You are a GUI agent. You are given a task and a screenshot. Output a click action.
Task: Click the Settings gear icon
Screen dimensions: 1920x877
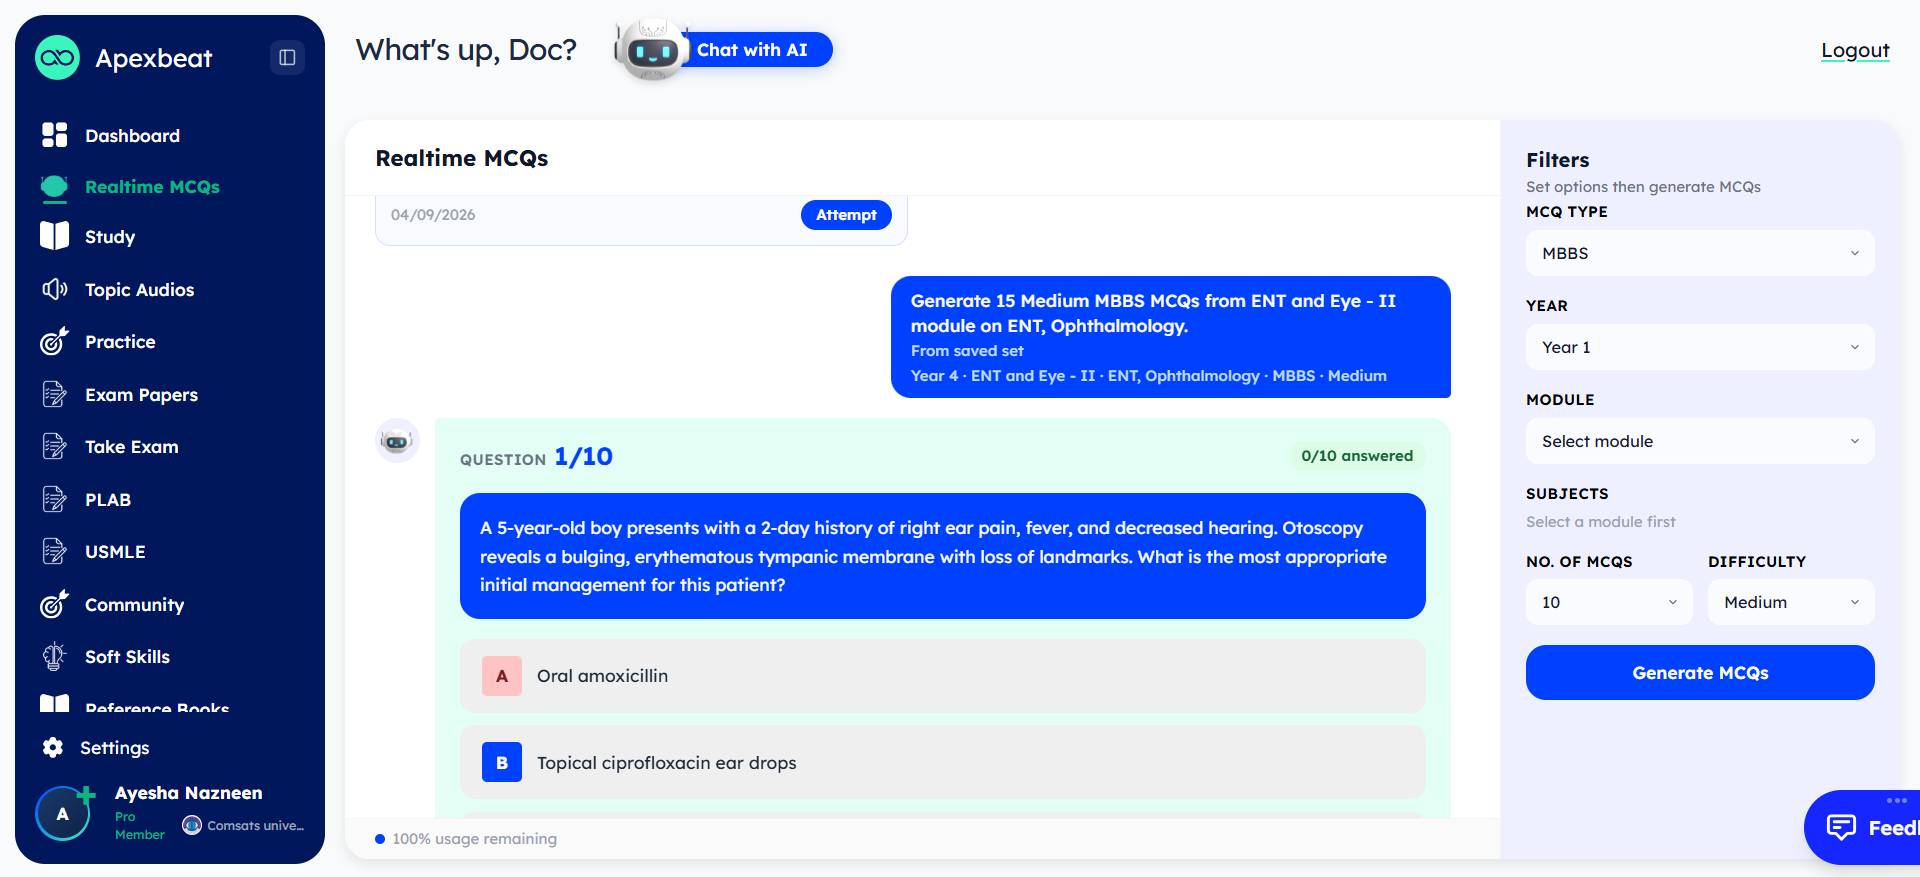[53, 747]
